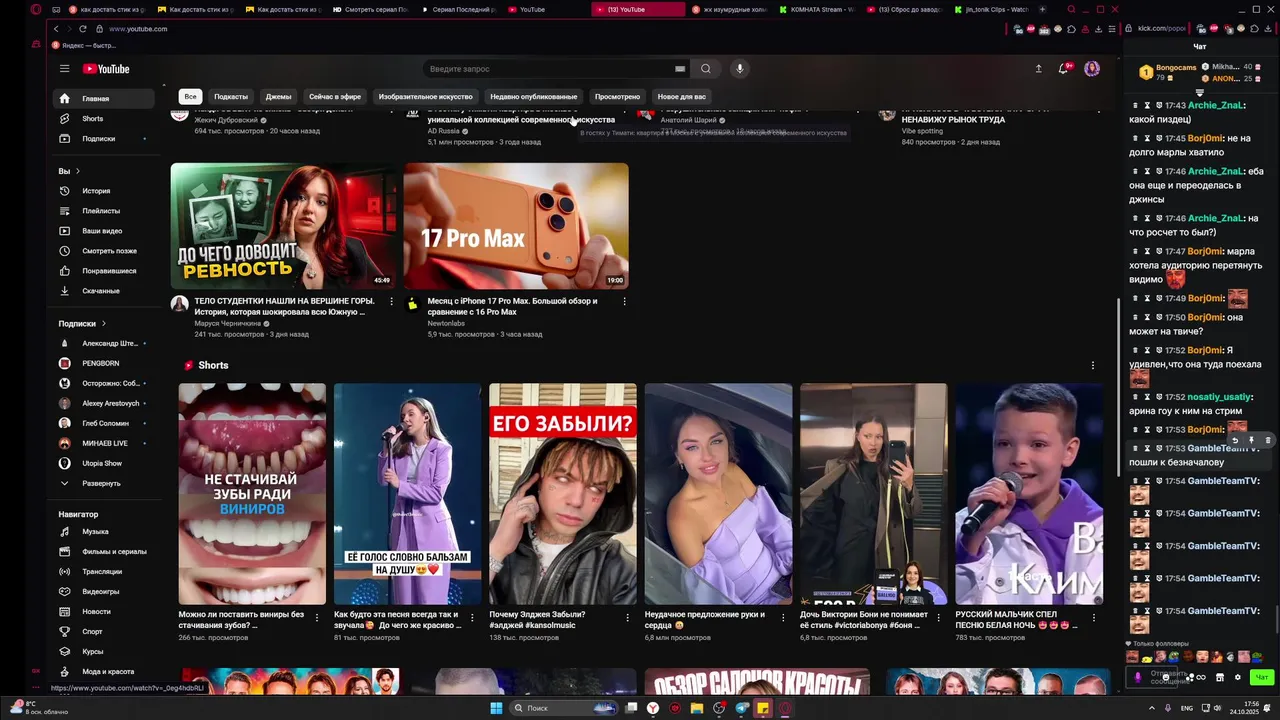
Task: Select the Новое для вас filter chip
Action: pos(682,97)
